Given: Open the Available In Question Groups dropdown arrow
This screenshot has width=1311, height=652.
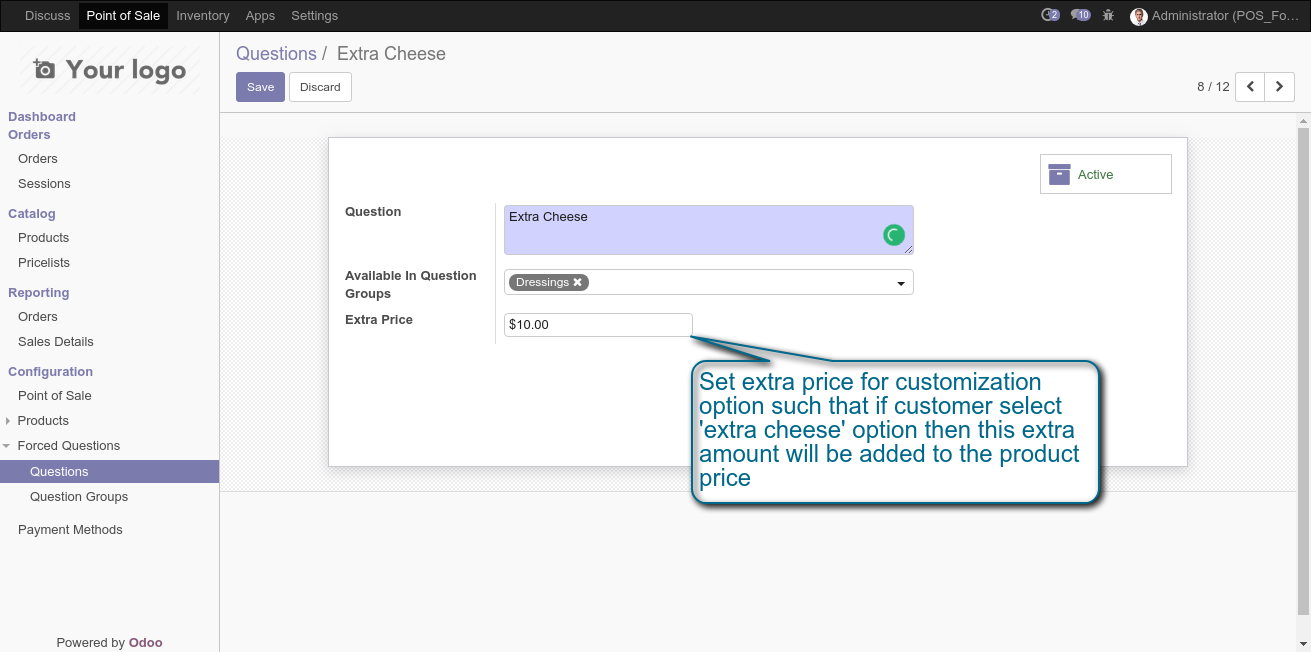Looking at the screenshot, I should [x=901, y=284].
